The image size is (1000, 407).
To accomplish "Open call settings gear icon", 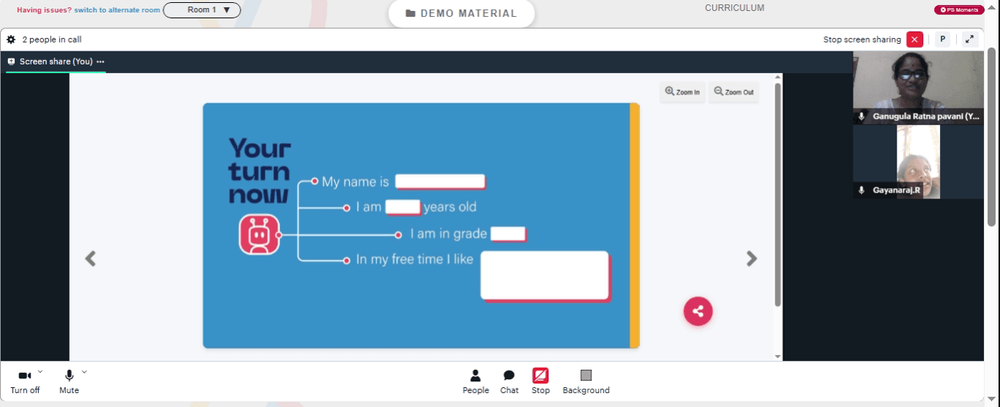I will [x=11, y=40].
